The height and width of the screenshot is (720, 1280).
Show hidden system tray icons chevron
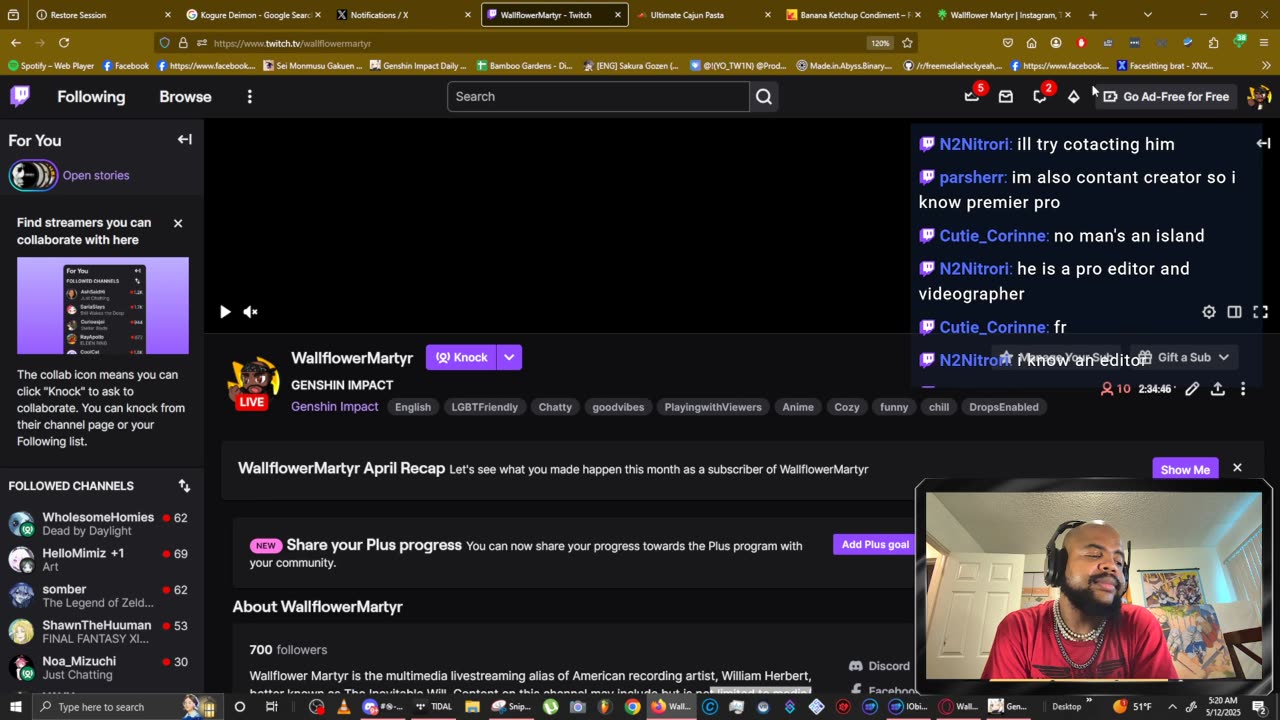click(x=1172, y=707)
